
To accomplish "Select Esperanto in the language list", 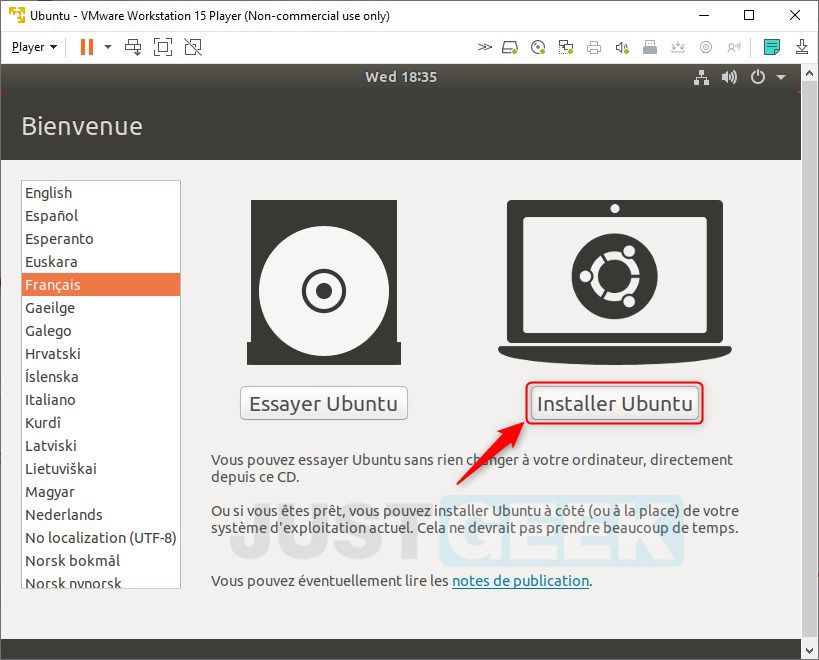I will (101, 239).
